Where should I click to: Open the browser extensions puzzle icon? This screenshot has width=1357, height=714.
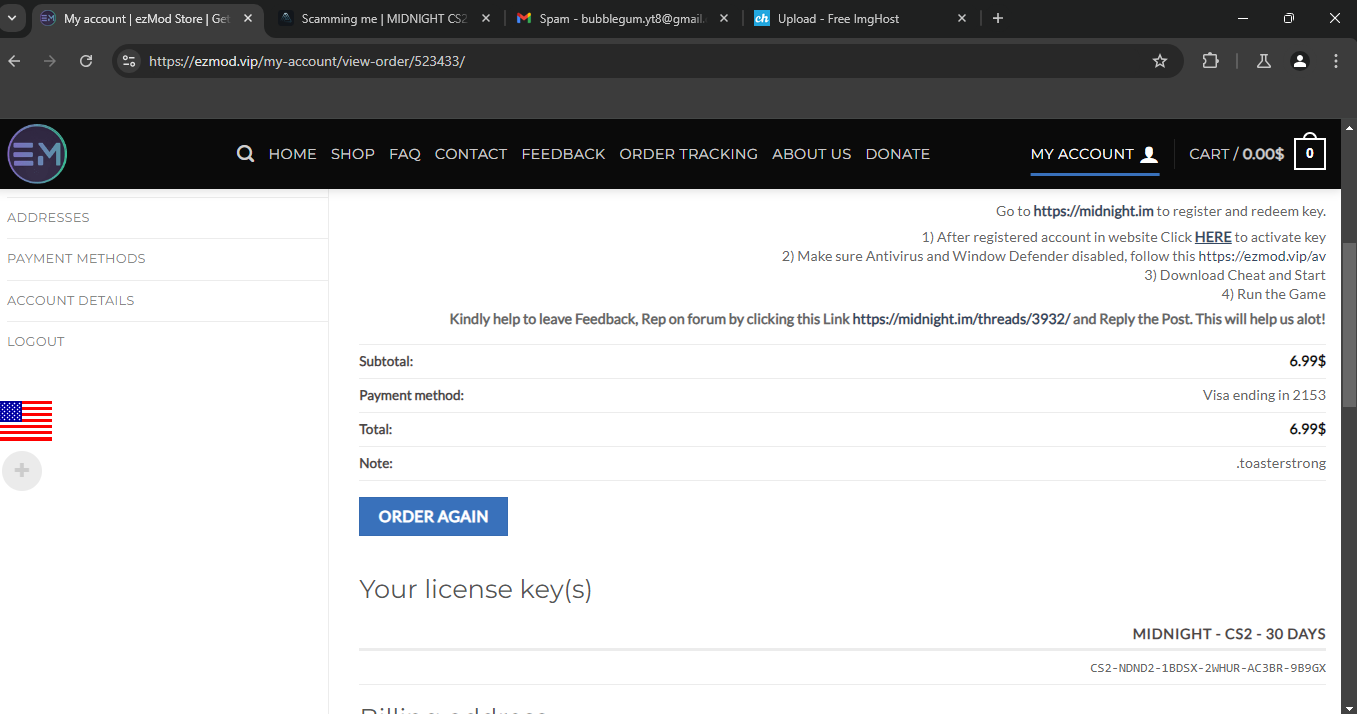pyautogui.click(x=1210, y=61)
